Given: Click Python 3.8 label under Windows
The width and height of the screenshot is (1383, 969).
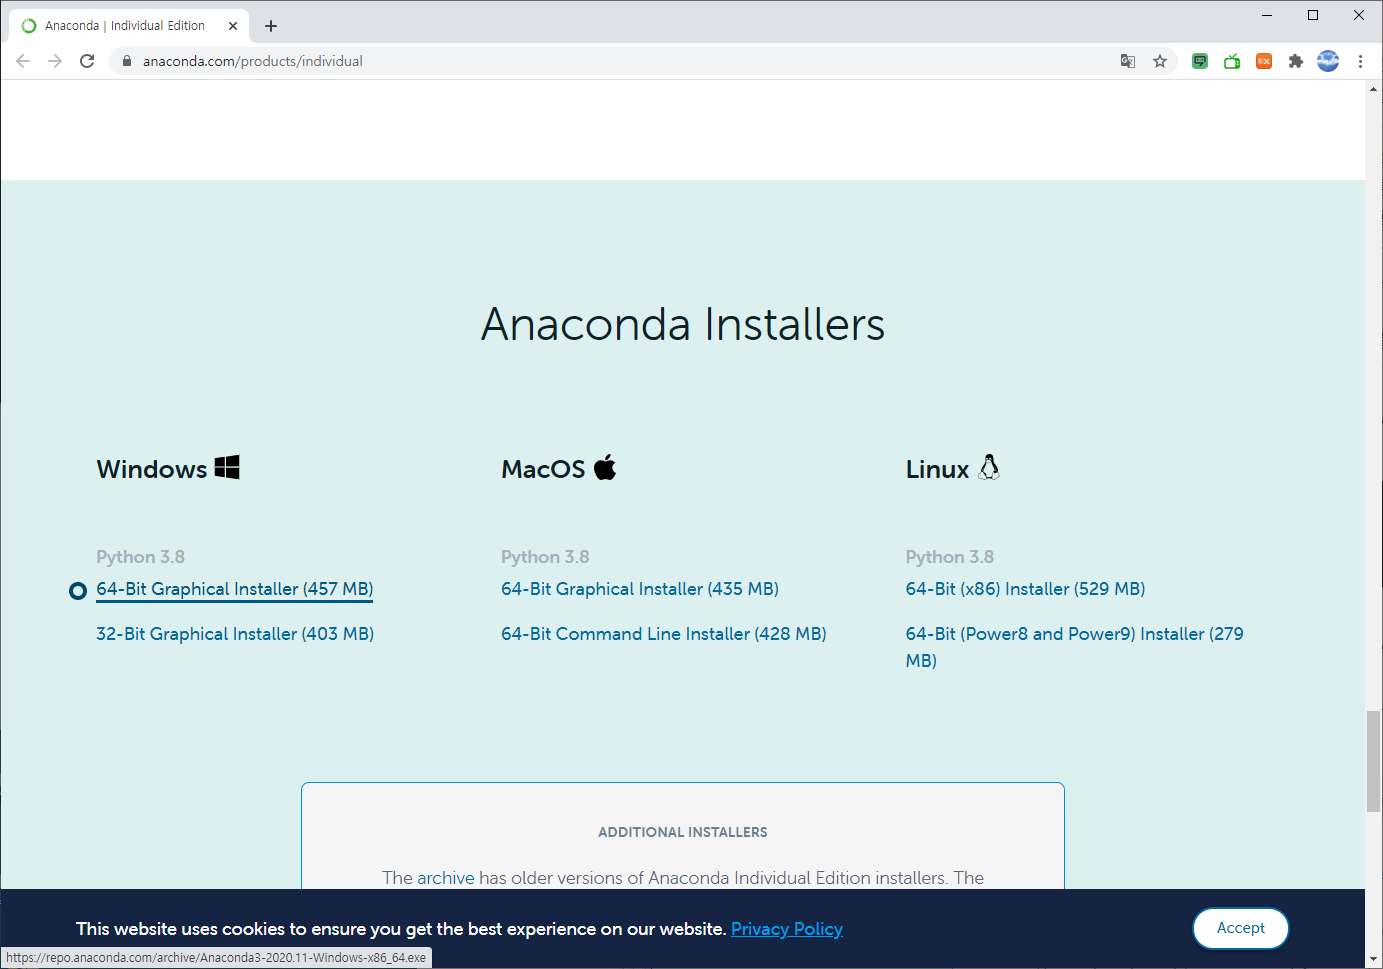Looking at the screenshot, I should click(141, 557).
